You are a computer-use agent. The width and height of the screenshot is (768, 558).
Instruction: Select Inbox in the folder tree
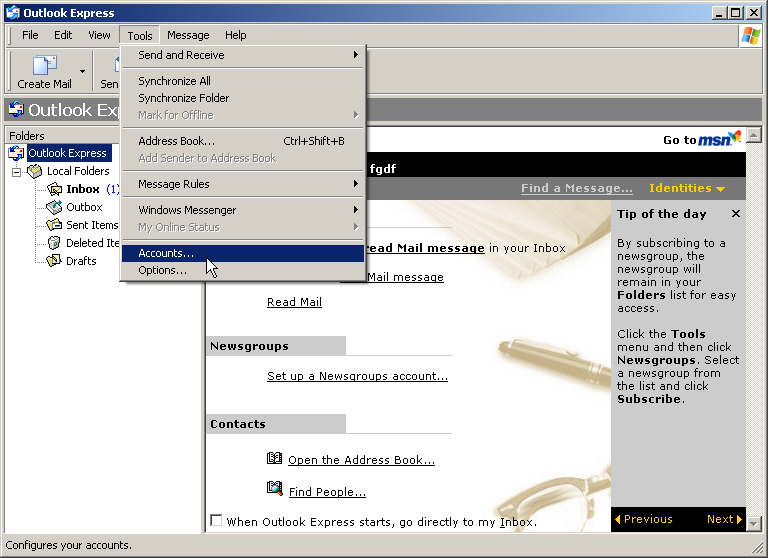click(83, 189)
